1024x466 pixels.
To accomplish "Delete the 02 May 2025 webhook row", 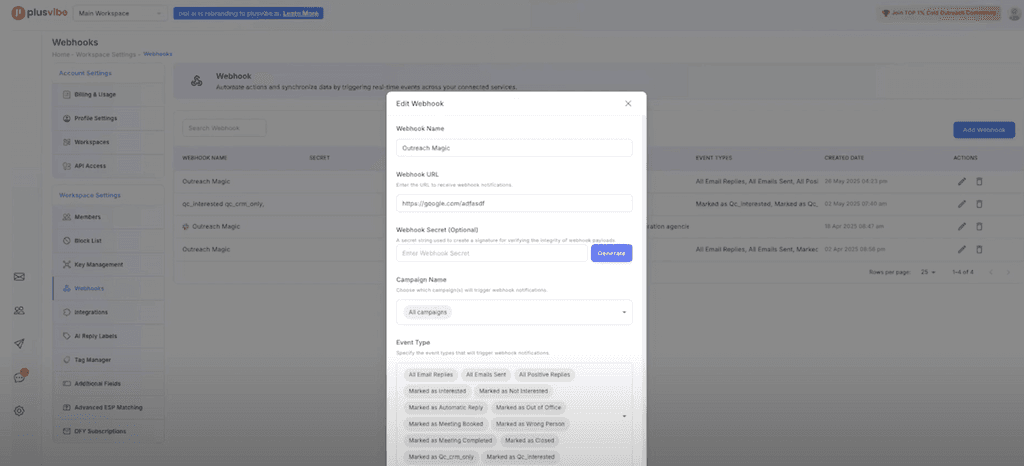I will [979, 204].
